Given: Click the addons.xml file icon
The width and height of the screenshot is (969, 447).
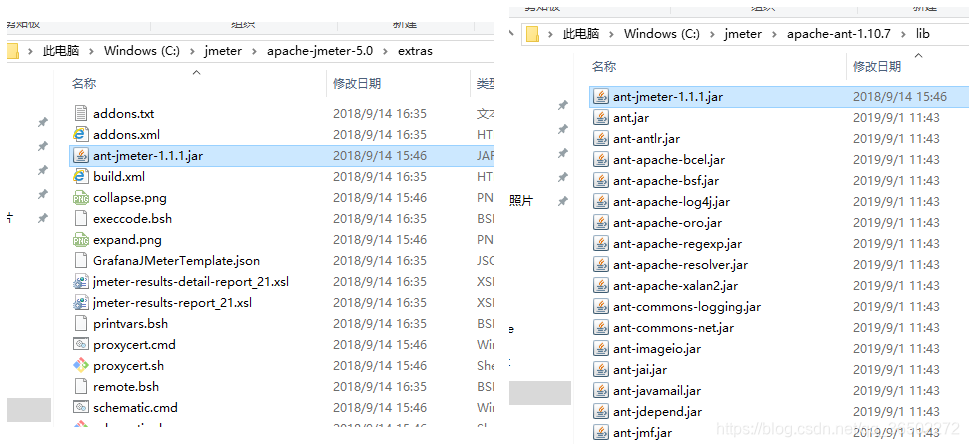Looking at the screenshot, I should [80, 134].
